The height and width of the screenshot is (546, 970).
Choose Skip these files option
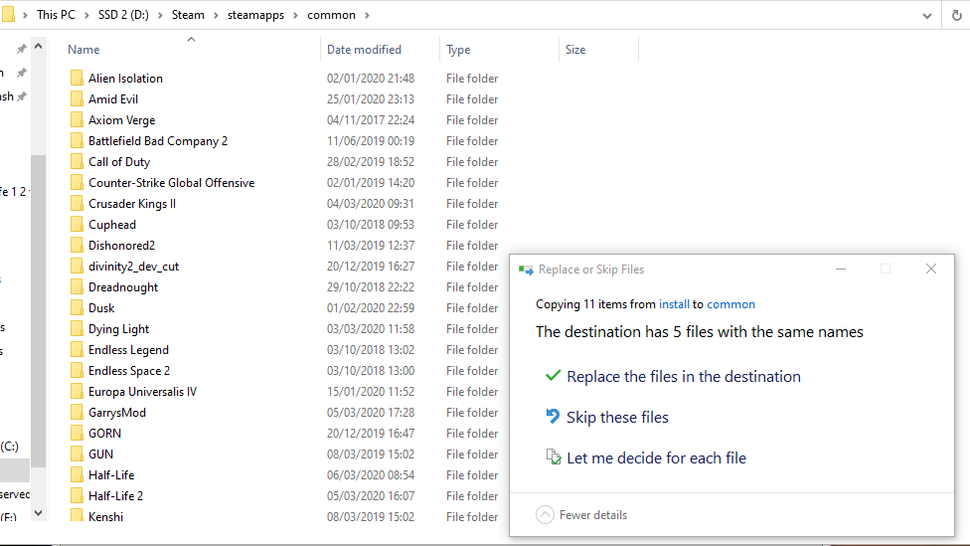point(617,418)
